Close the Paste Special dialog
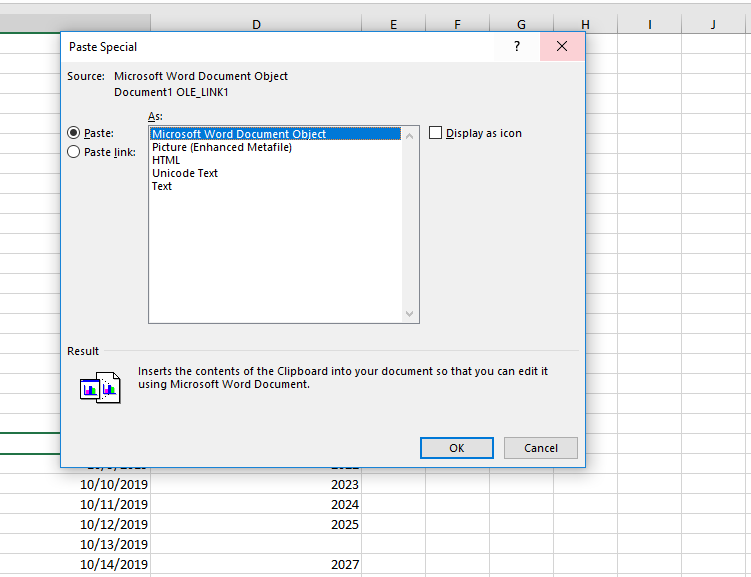The image size is (751, 577). [x=562, y=46]
